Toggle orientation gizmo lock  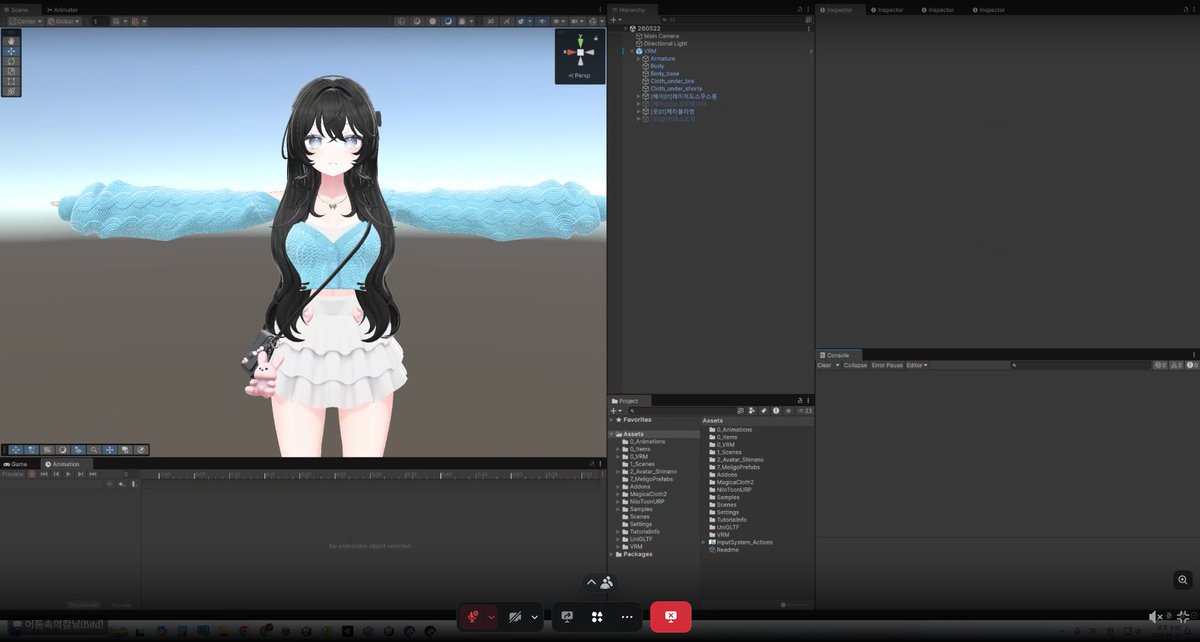[x=596, y=38]
